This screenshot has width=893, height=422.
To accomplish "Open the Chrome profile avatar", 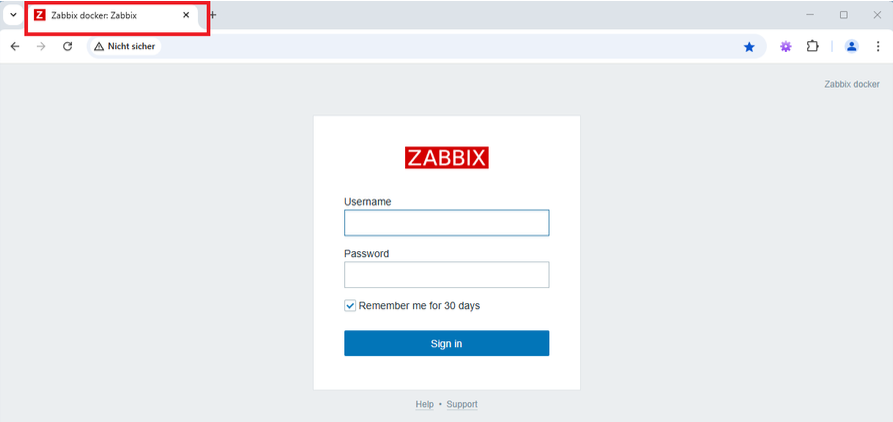I will [851, 47].
